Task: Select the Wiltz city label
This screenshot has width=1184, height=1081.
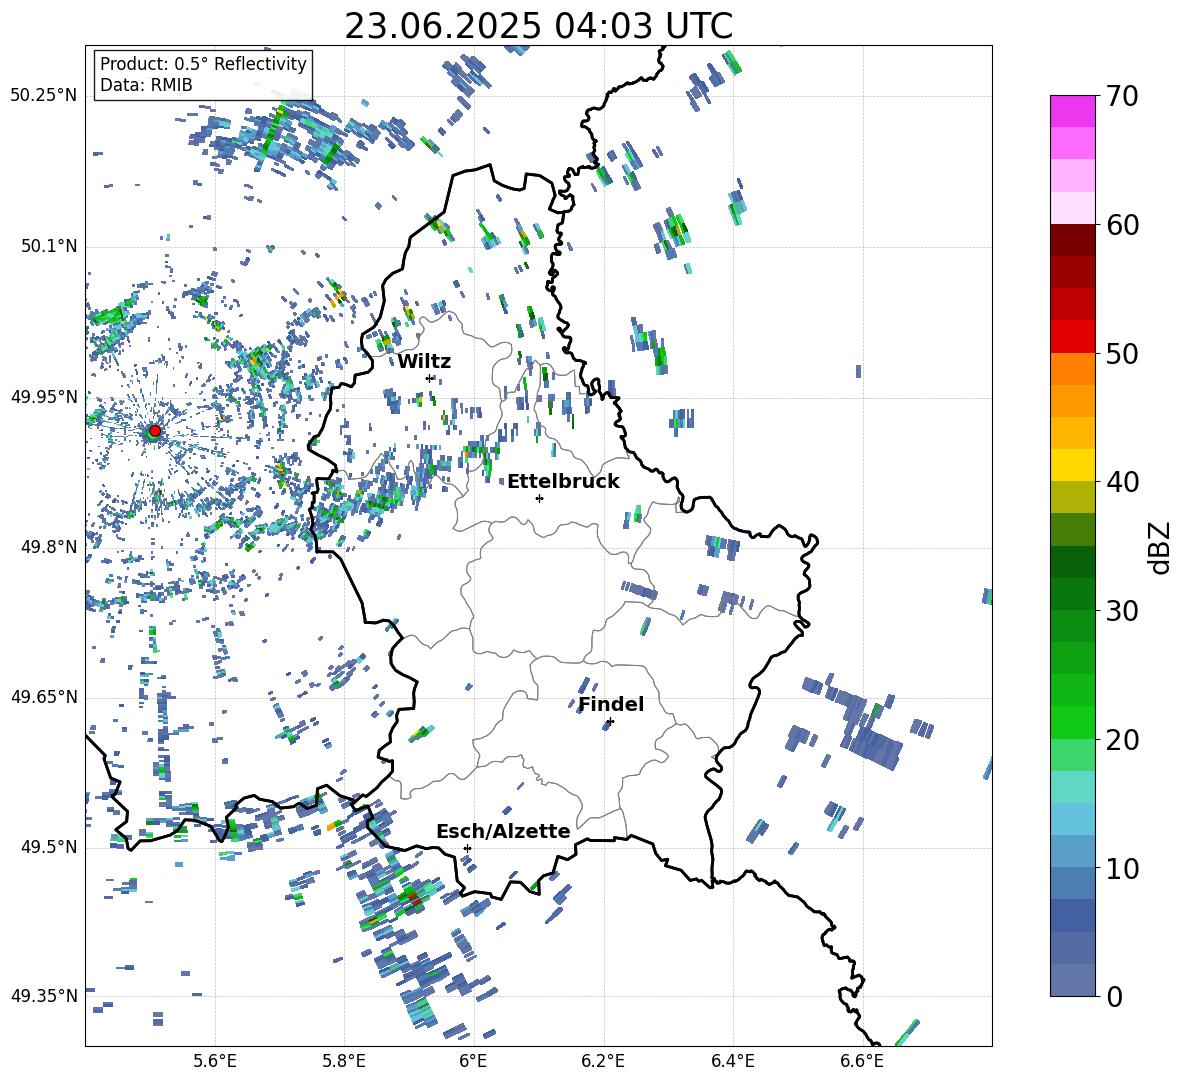Action: click(x=424, y=362)
